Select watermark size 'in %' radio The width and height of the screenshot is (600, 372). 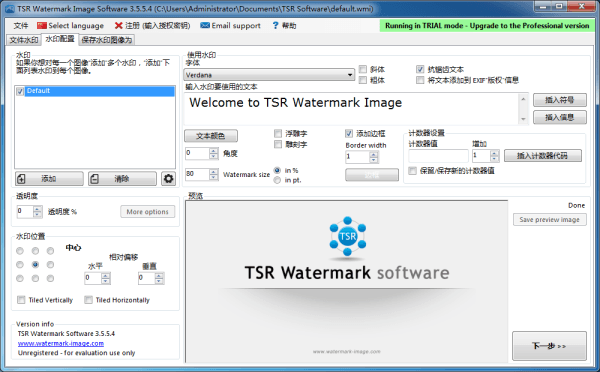pyautogui.click(x=277, y=170)
